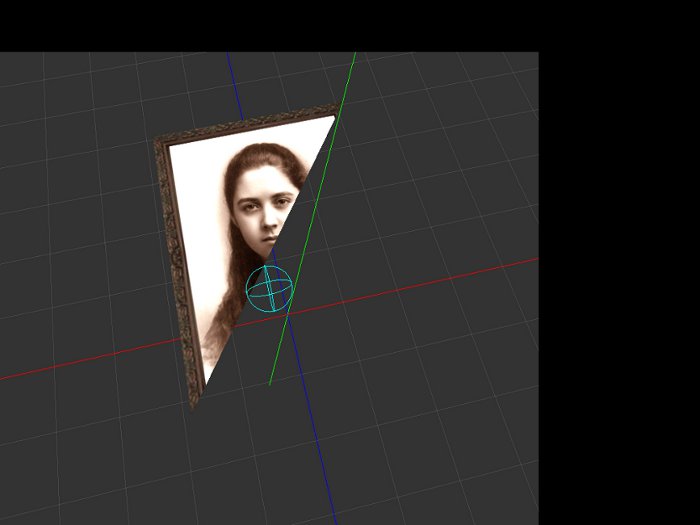Select the green axis line above the portrait

(349, 80)
